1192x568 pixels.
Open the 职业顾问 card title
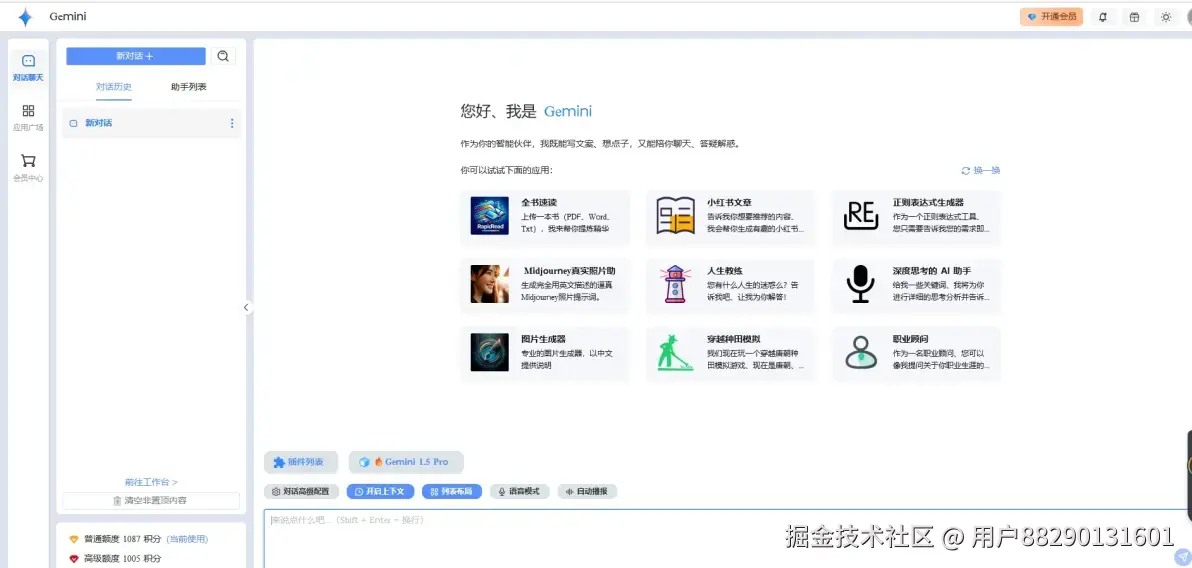tap(910, 339)
